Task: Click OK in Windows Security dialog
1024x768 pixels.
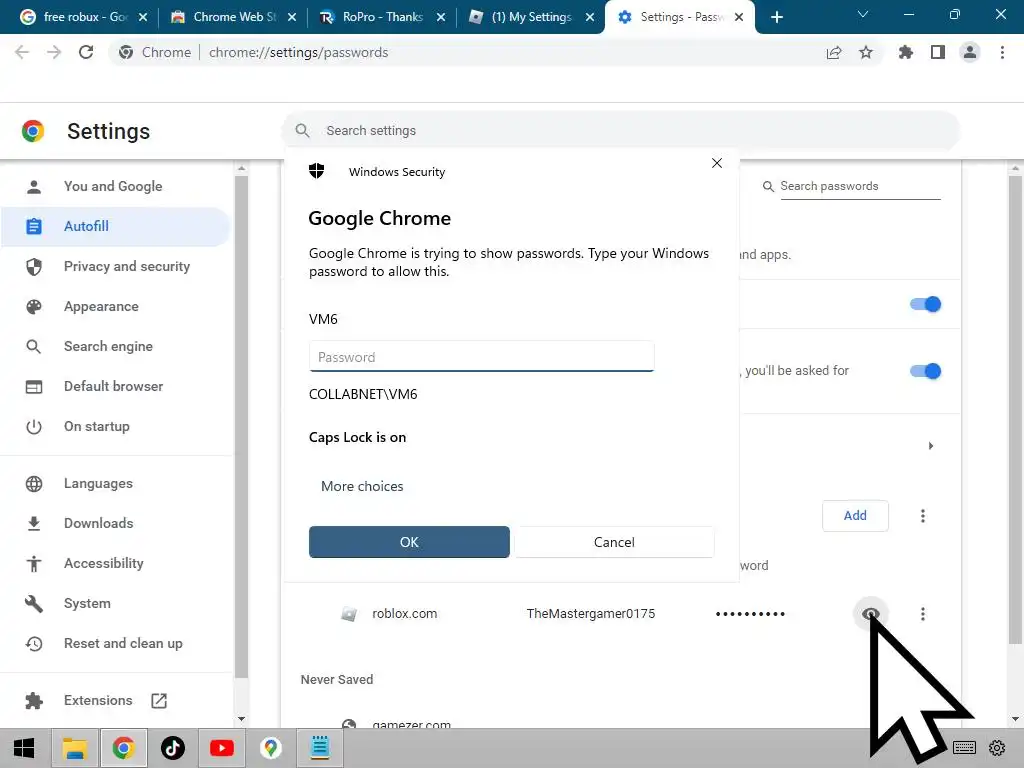Action: pyautogui.click(x=409, y=542)
